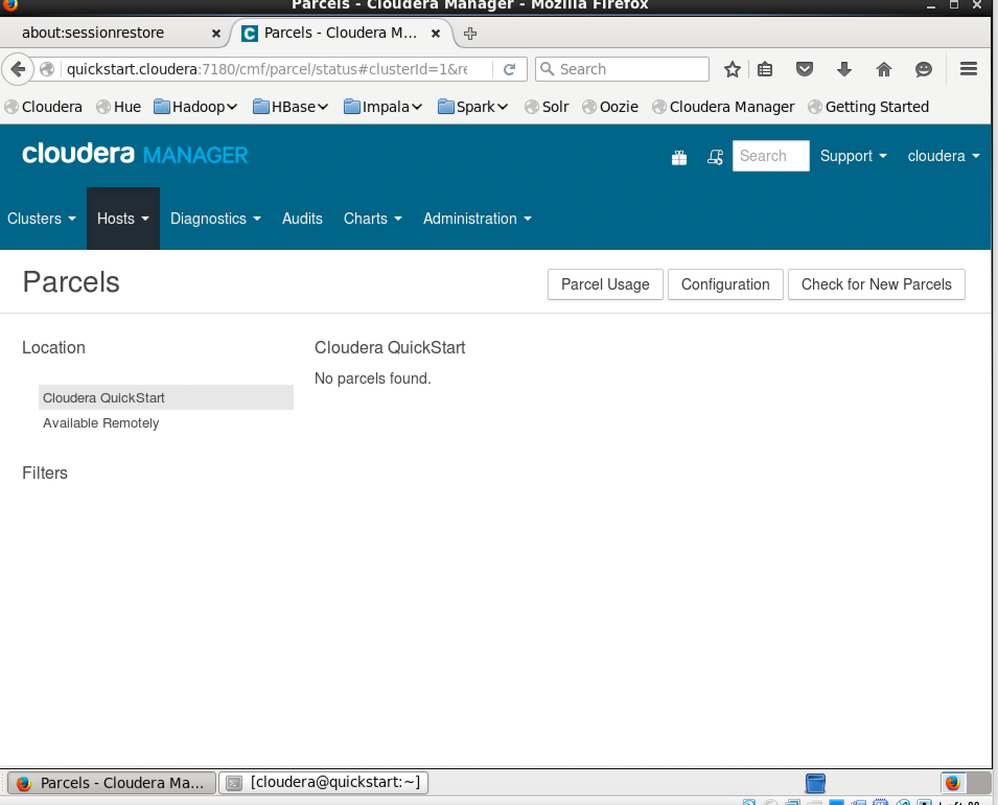This screenshot has width=998, height=805.
Task: Open the bookmarks list icon
Action: [x=765, y=69]
